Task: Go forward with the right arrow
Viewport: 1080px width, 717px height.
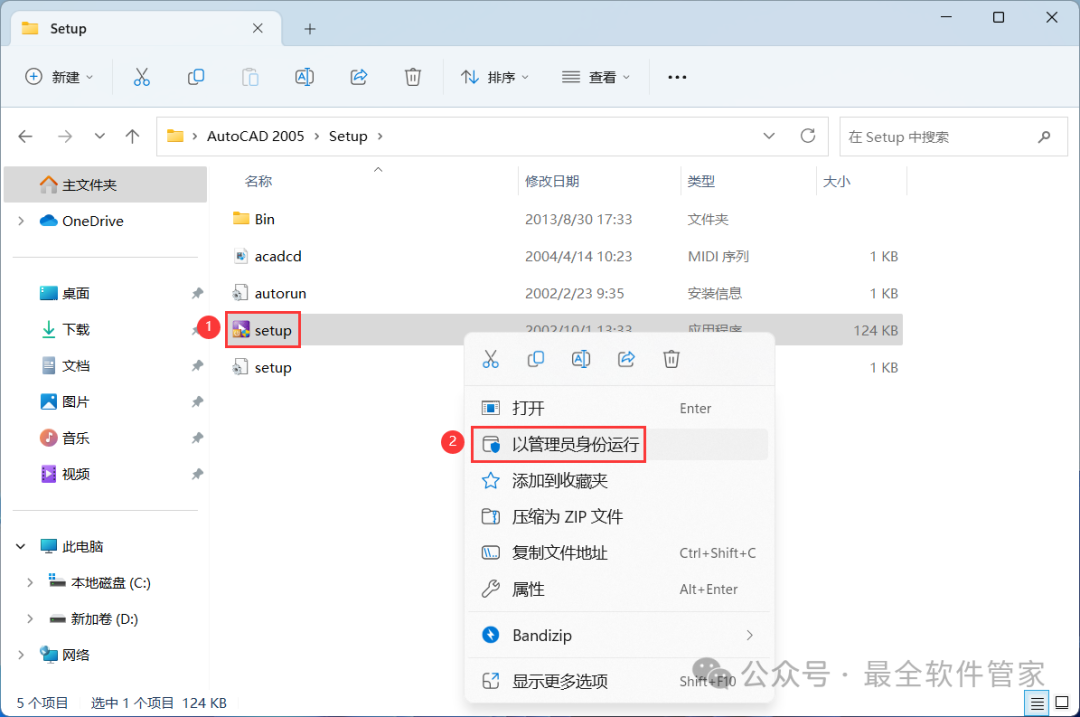Action: pos(65,136)
